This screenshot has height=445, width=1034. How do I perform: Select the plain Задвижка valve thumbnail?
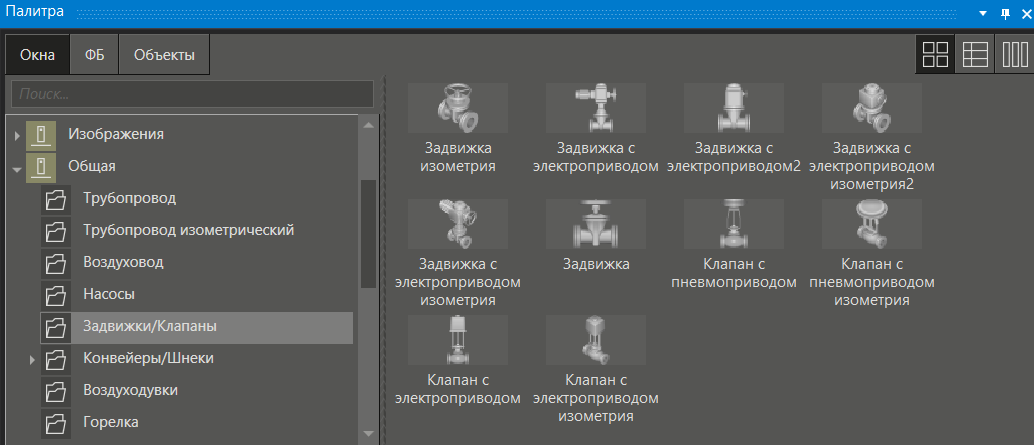tap(595, 224)
